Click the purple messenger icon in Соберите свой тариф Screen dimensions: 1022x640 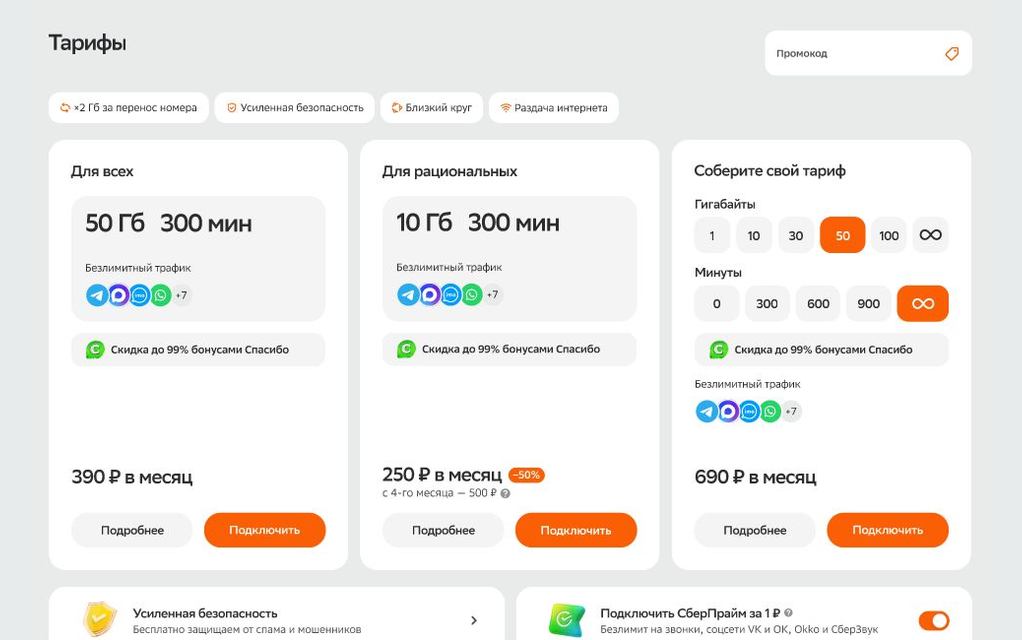click(728, 411)
